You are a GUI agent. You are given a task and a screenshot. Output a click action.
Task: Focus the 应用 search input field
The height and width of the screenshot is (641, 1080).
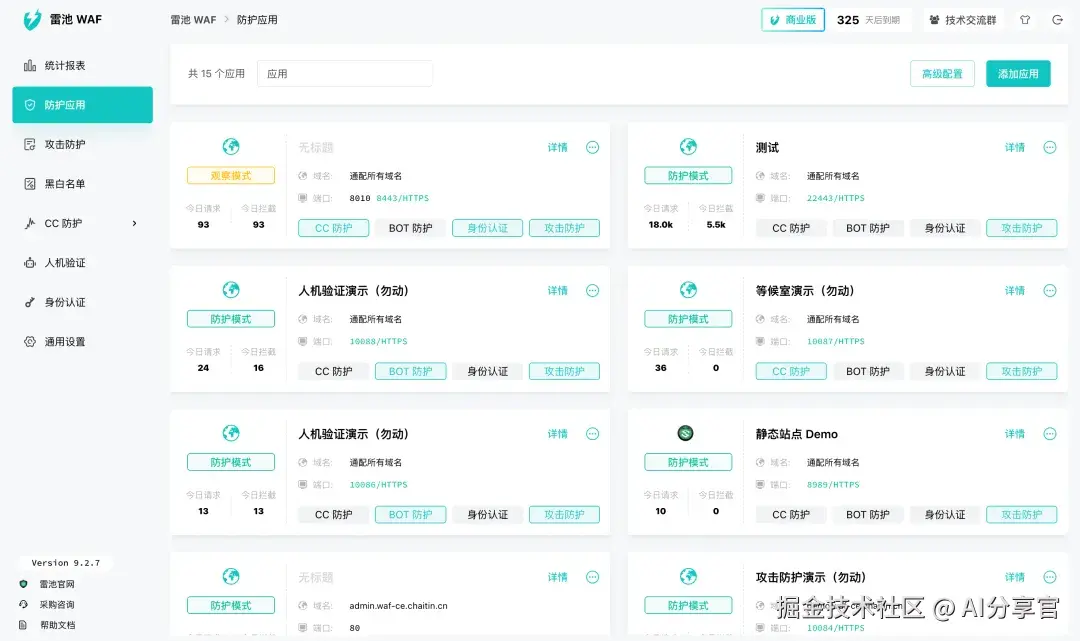pyautogui.click(x=344, y=74)
